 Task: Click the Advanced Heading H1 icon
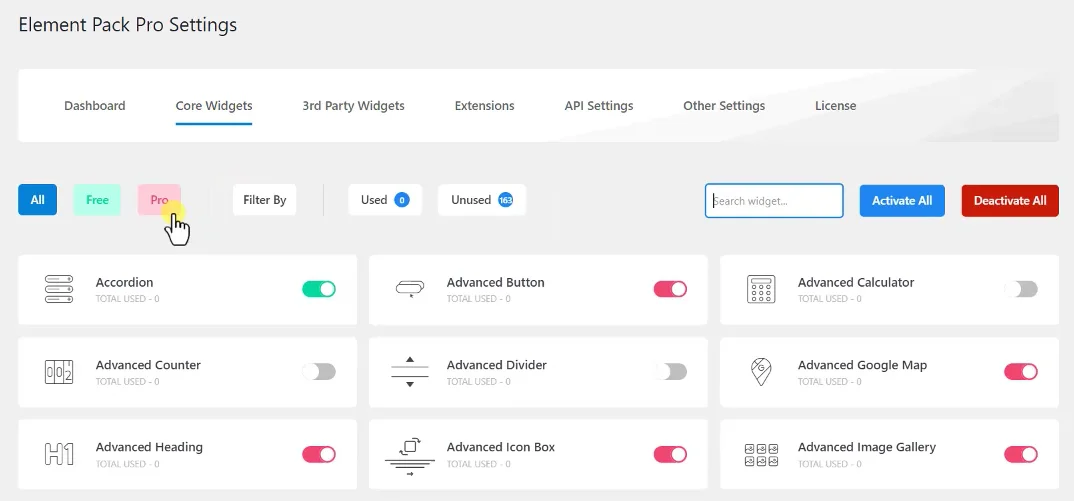pyautogui.click(x=59, y=454)
